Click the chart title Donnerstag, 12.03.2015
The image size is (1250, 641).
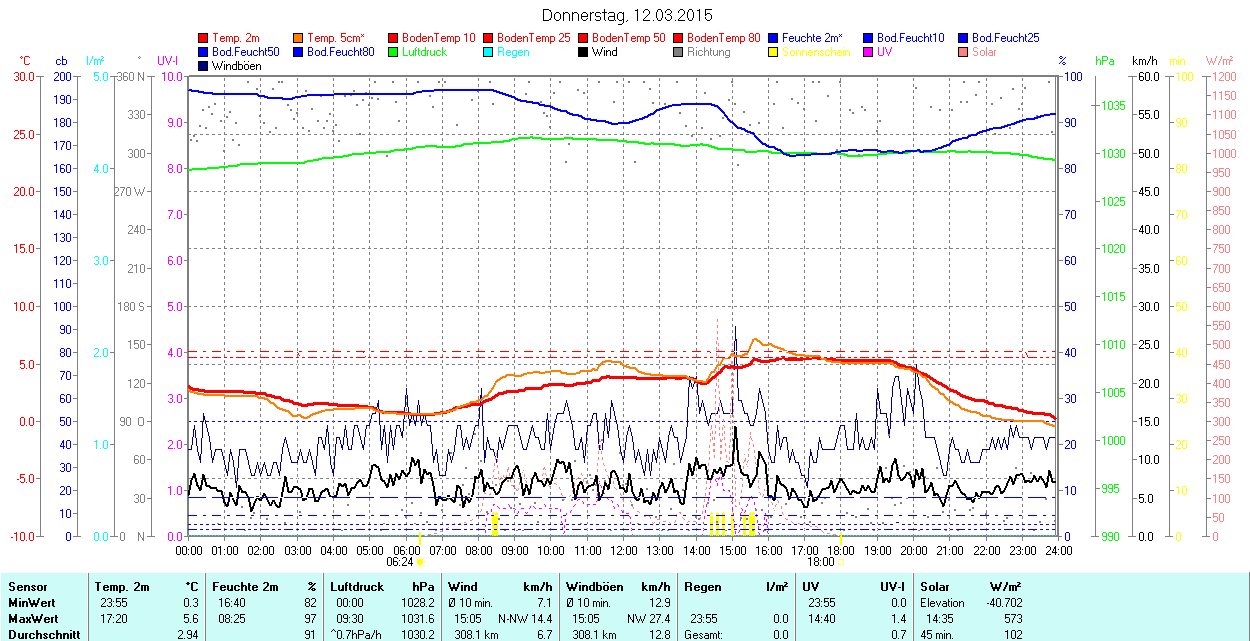(x=627, y=15)
